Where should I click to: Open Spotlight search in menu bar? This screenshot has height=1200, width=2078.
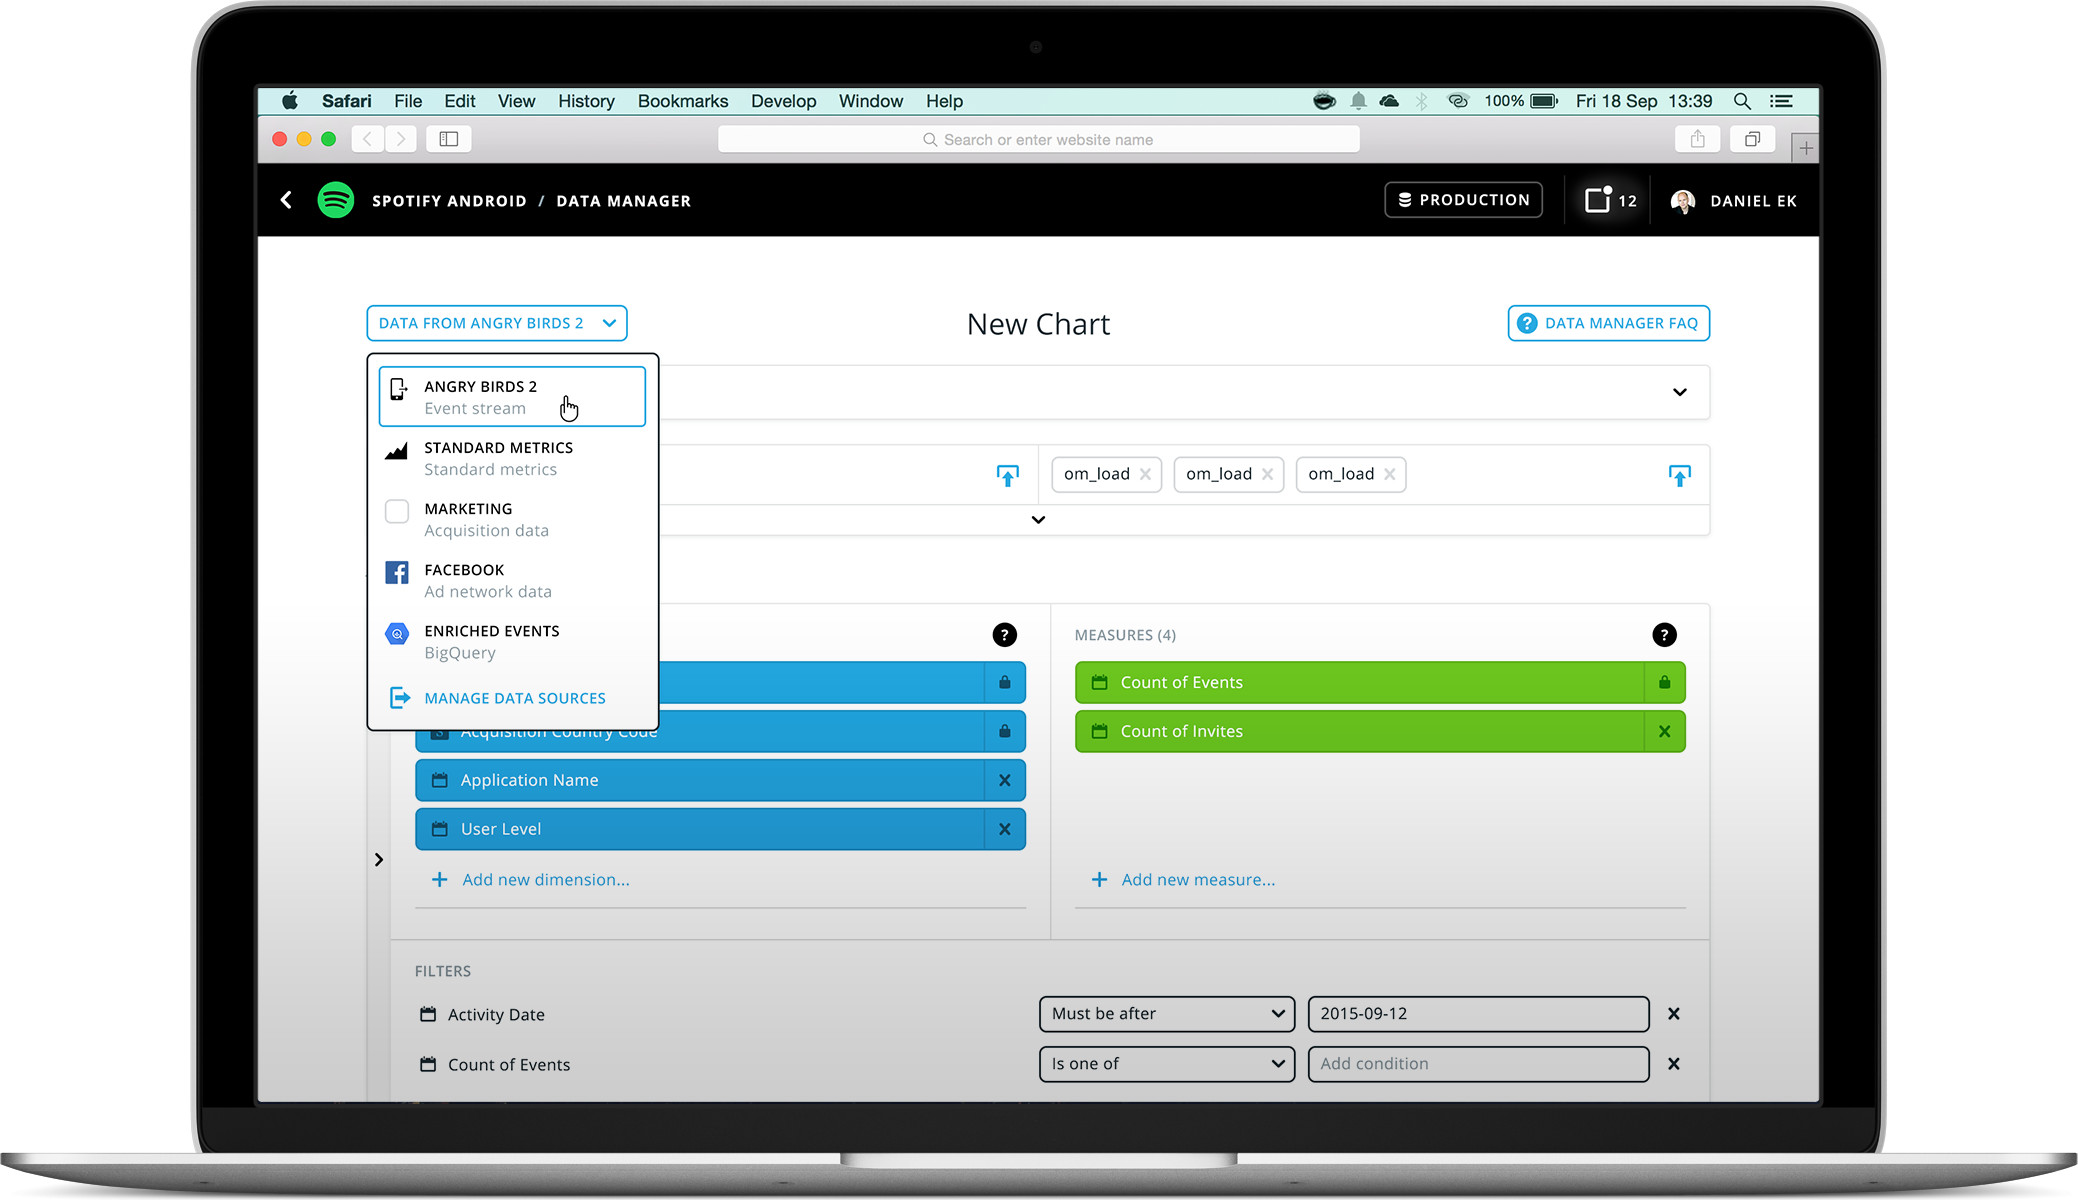(x=1742, y=101)
